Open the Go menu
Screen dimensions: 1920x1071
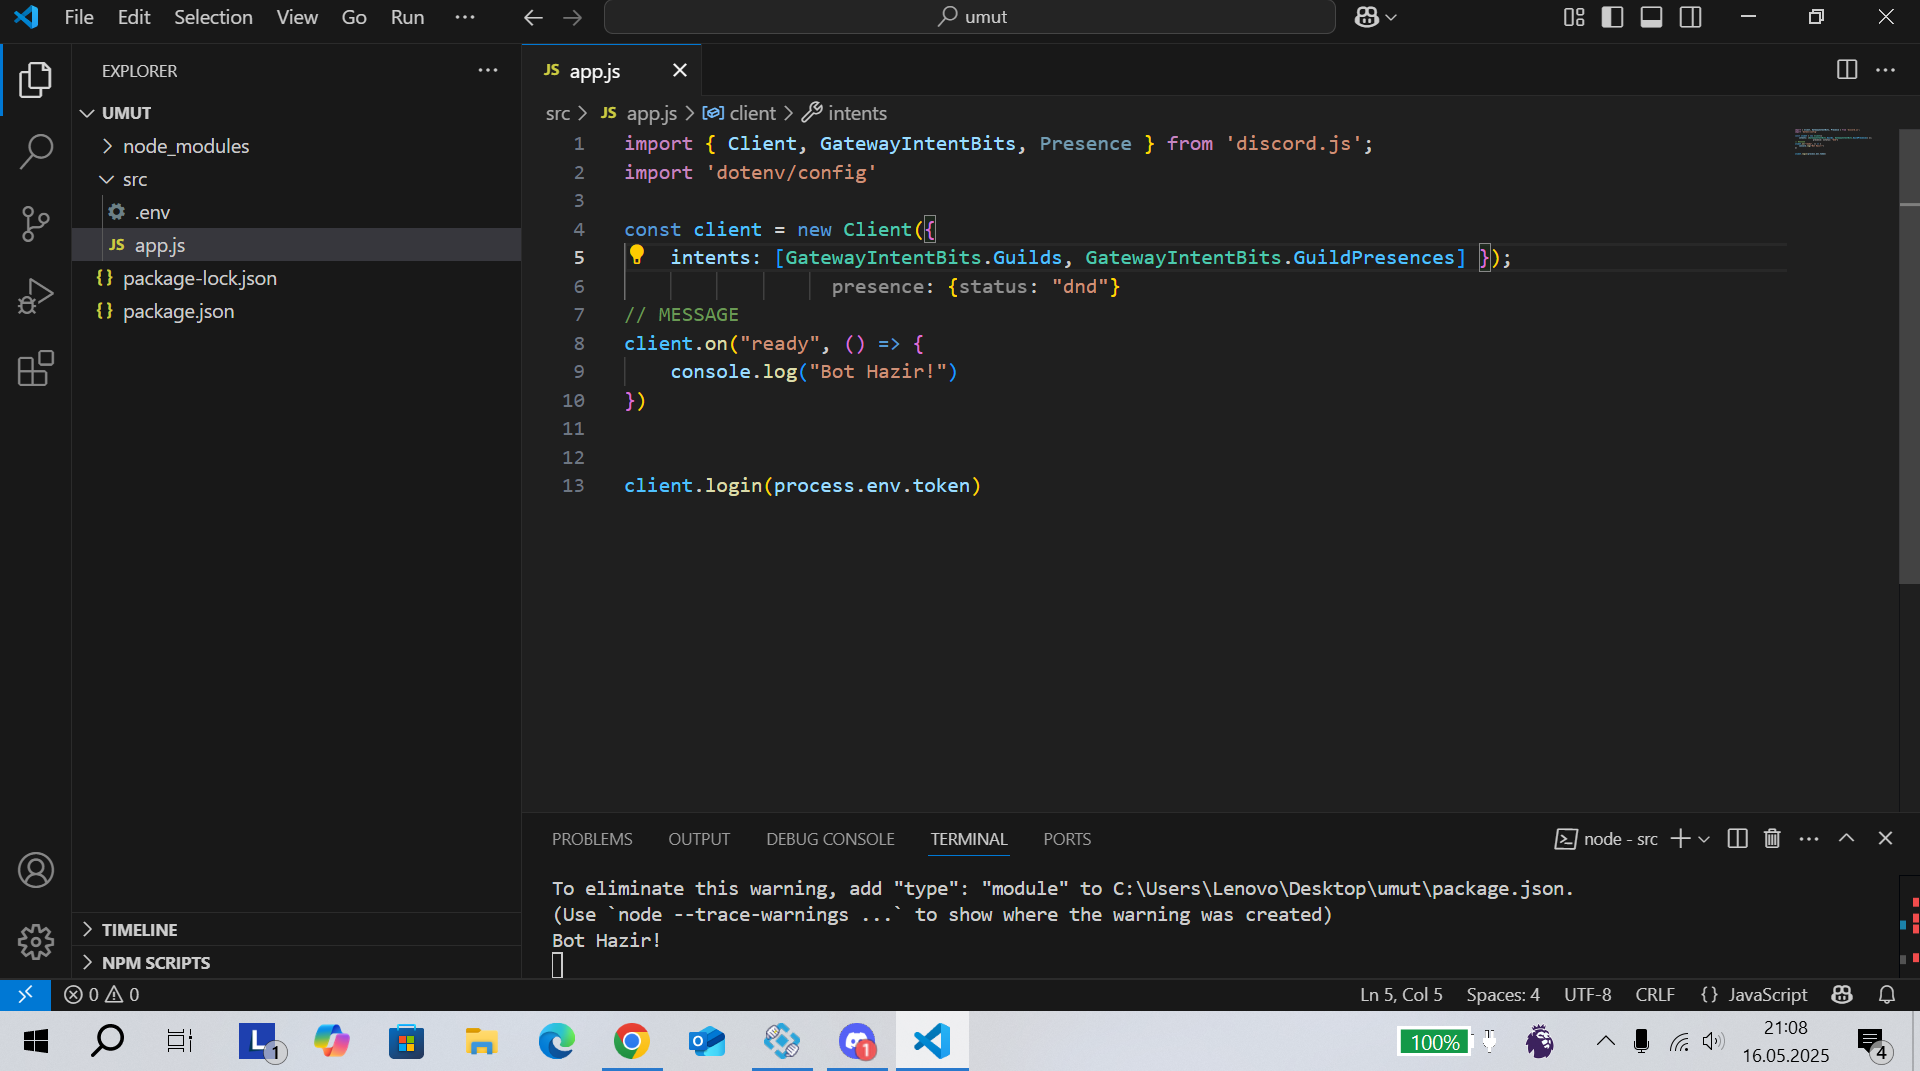(x=354, y=17)
